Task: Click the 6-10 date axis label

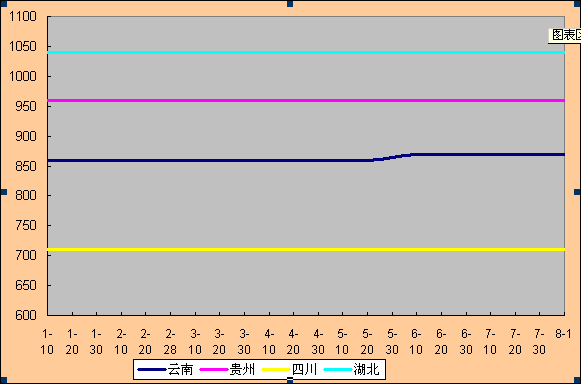Action: click(416, 342)
